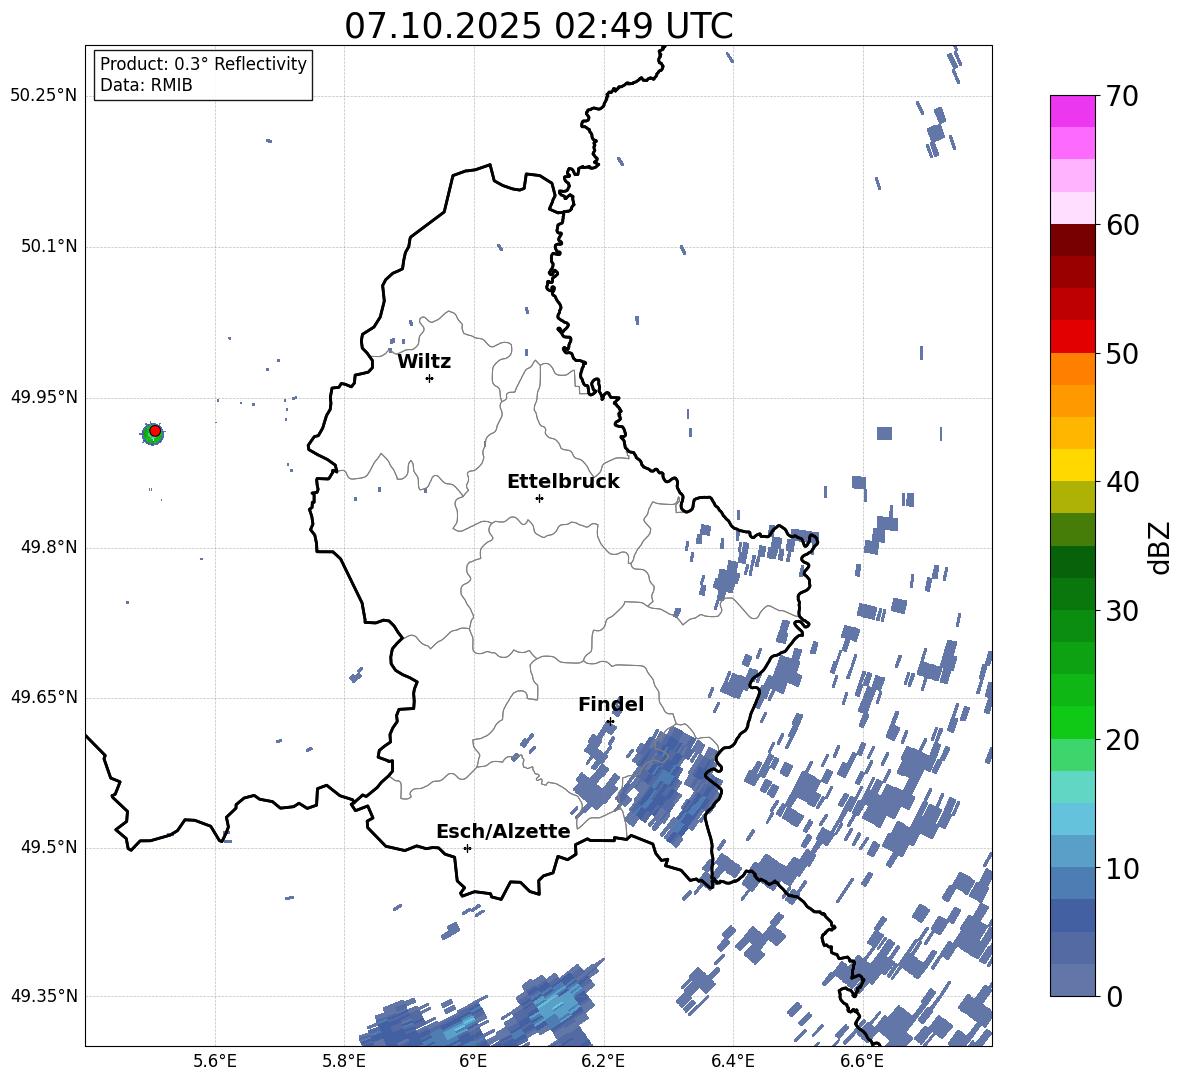Click the 49.95°N latitude label
The height and width of the screenshot is (1081, 1184).
(43, 397)
